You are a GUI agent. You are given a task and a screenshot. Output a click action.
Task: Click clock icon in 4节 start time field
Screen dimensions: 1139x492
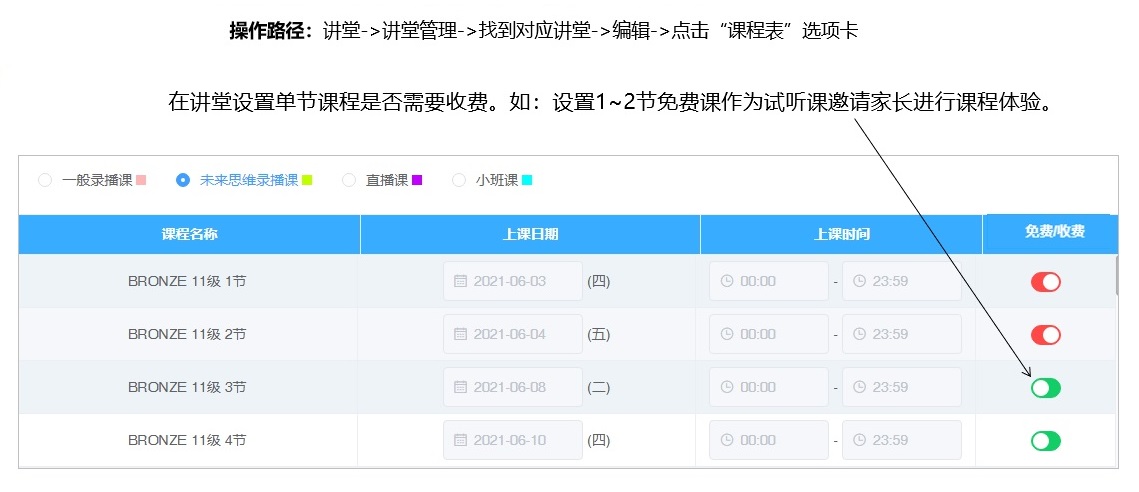pyautogui.click(x=726, y=440)
